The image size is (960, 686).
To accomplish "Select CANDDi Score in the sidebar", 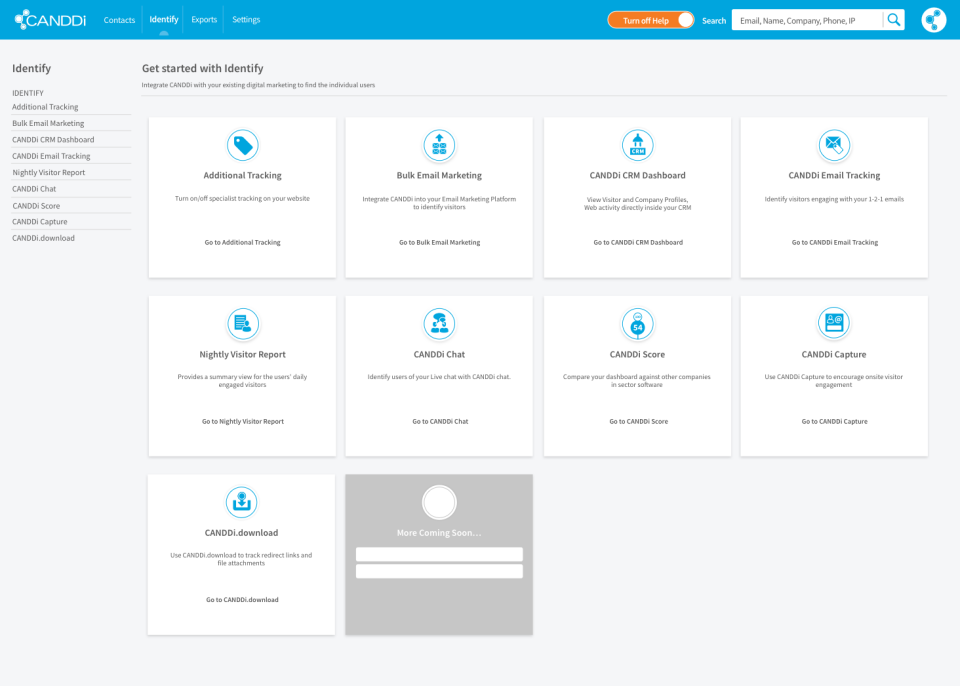I will (36, 206).
